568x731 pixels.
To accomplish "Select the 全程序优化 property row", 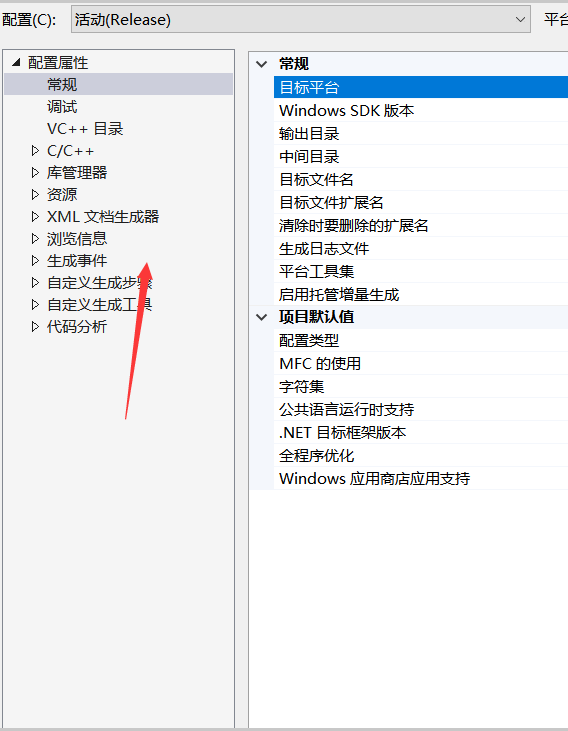I will click(421, 455).
